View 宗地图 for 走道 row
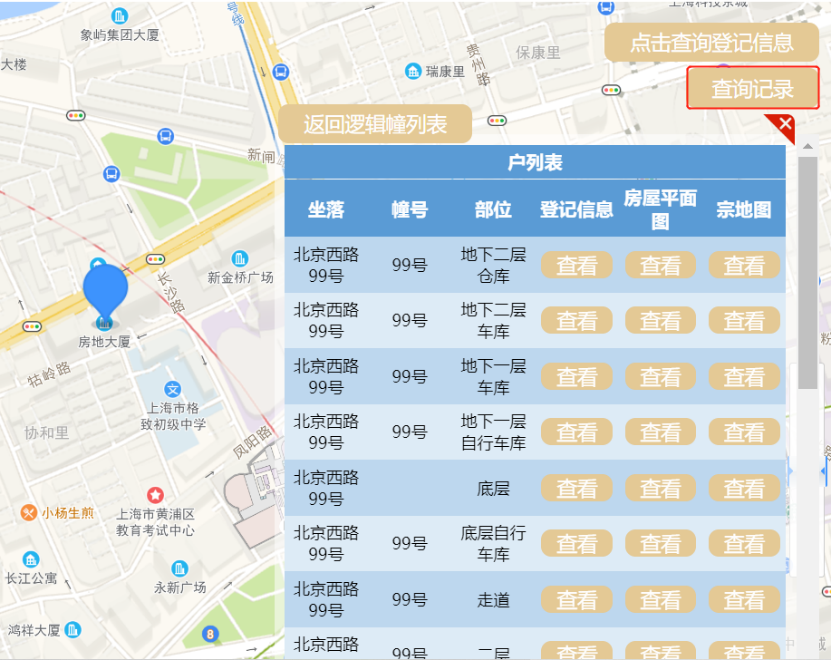 pyautogui.click(x=744, y=600)
